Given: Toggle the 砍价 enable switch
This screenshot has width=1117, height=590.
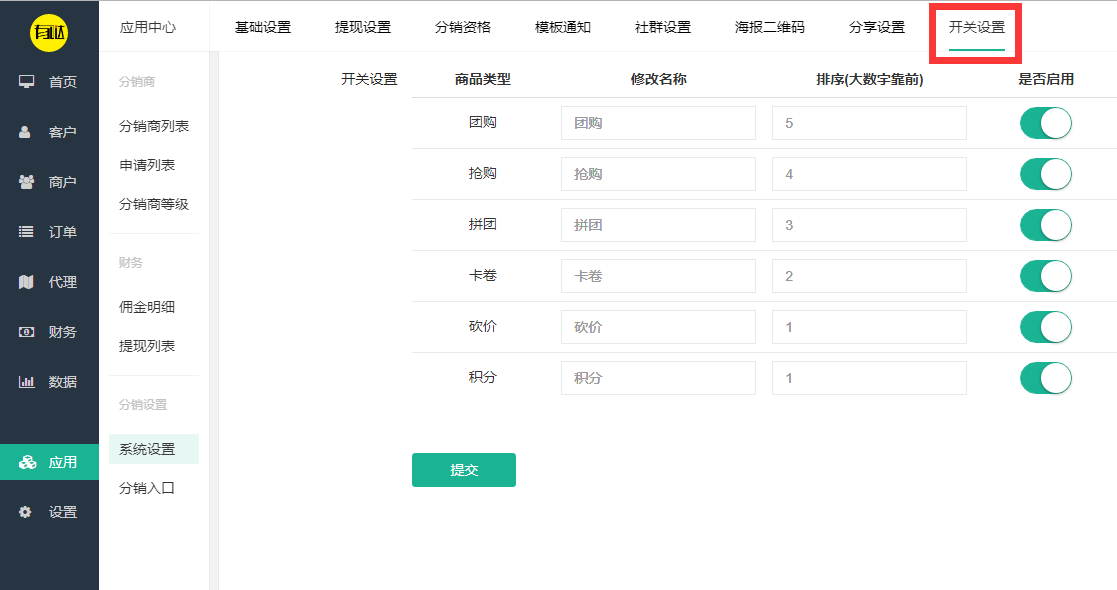Looking at the screenshot, I should 1046,327.
